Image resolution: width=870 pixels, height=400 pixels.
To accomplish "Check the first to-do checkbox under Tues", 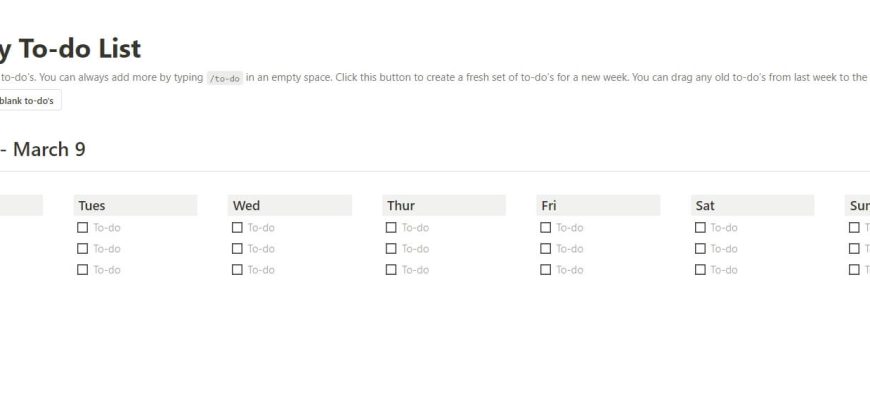I will click(82, 227).
